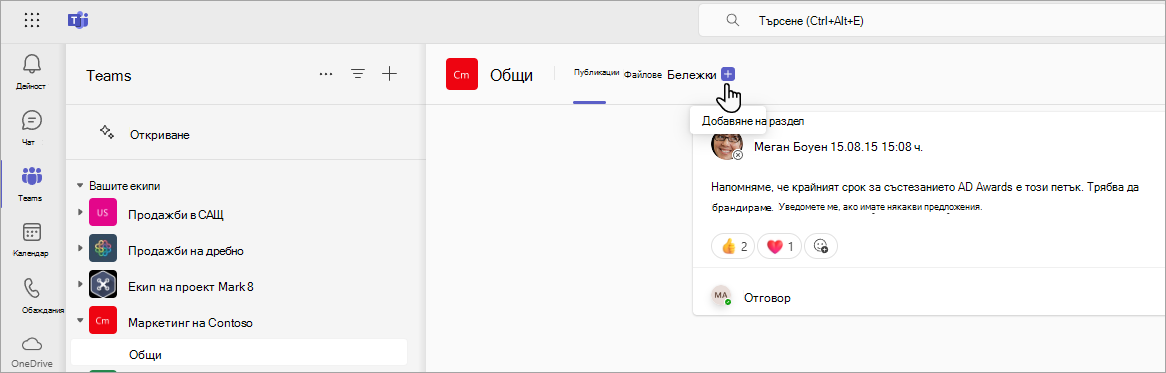Click the thumbs up reaction
This screenshot has width=1166, height=373.
pos(733,246)
